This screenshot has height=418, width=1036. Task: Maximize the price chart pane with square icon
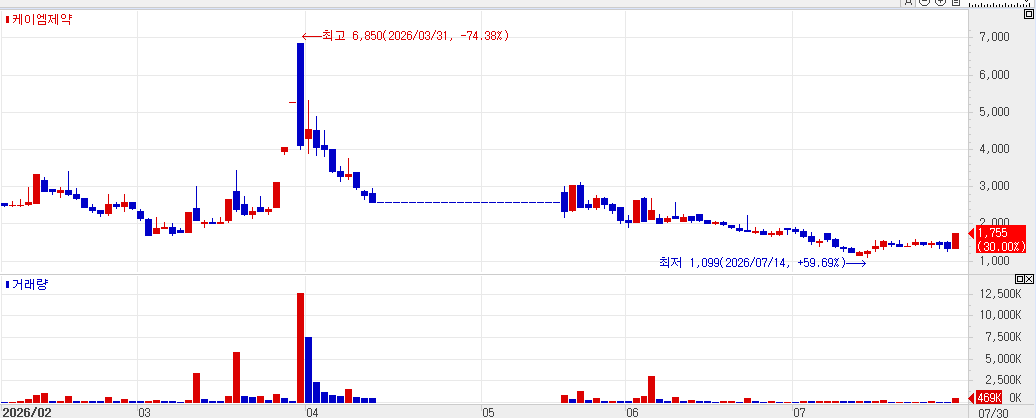click(1029, 14)
